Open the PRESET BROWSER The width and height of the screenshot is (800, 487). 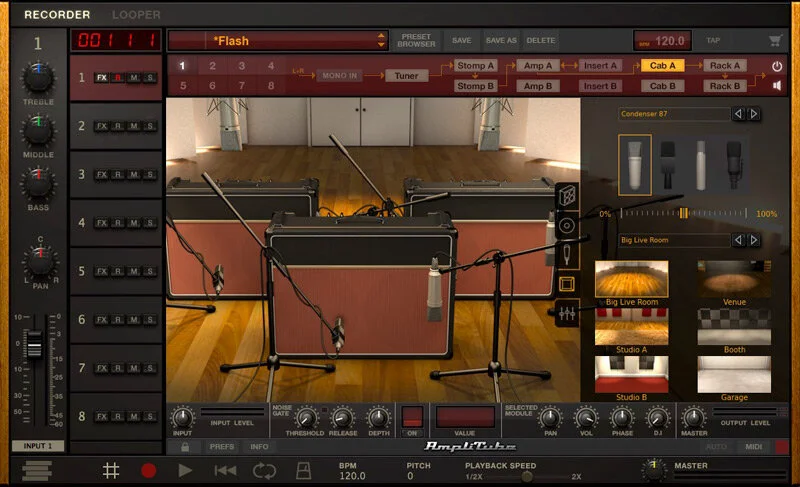tap(416, 40)
